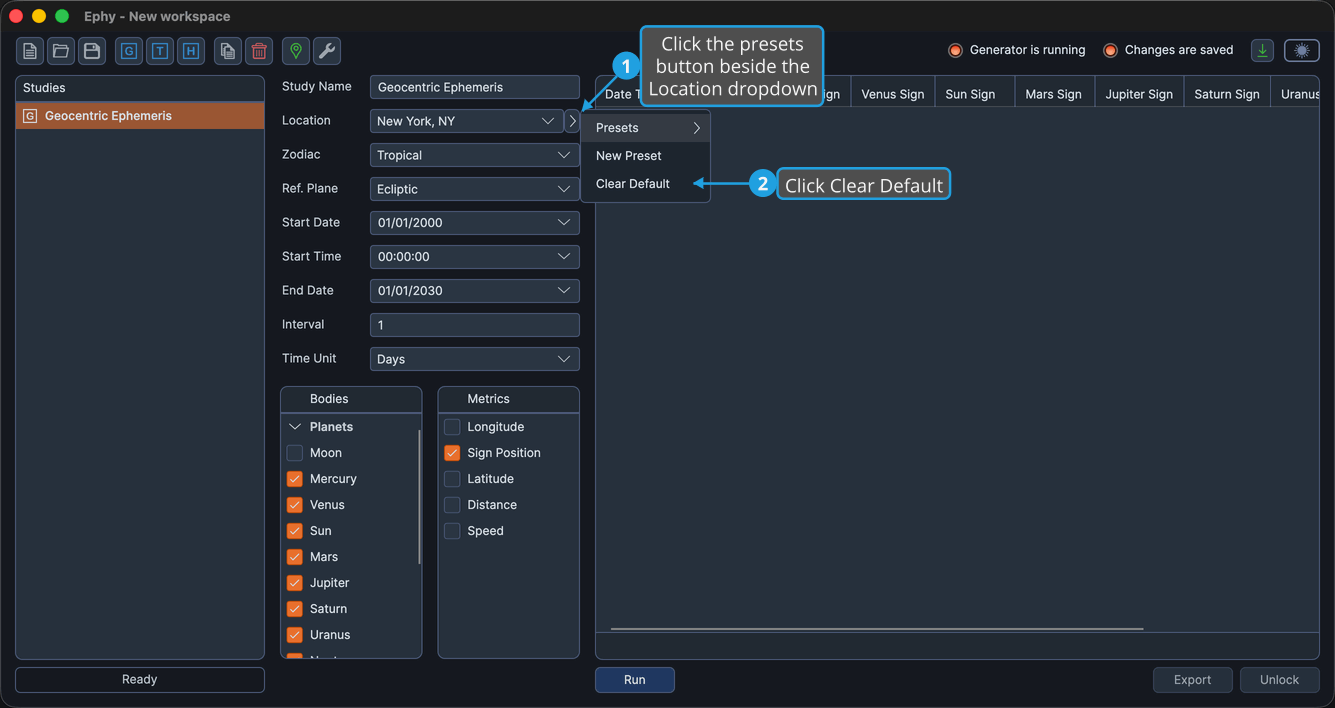
Task: Click the Export button
Action: click(1192, 680)
